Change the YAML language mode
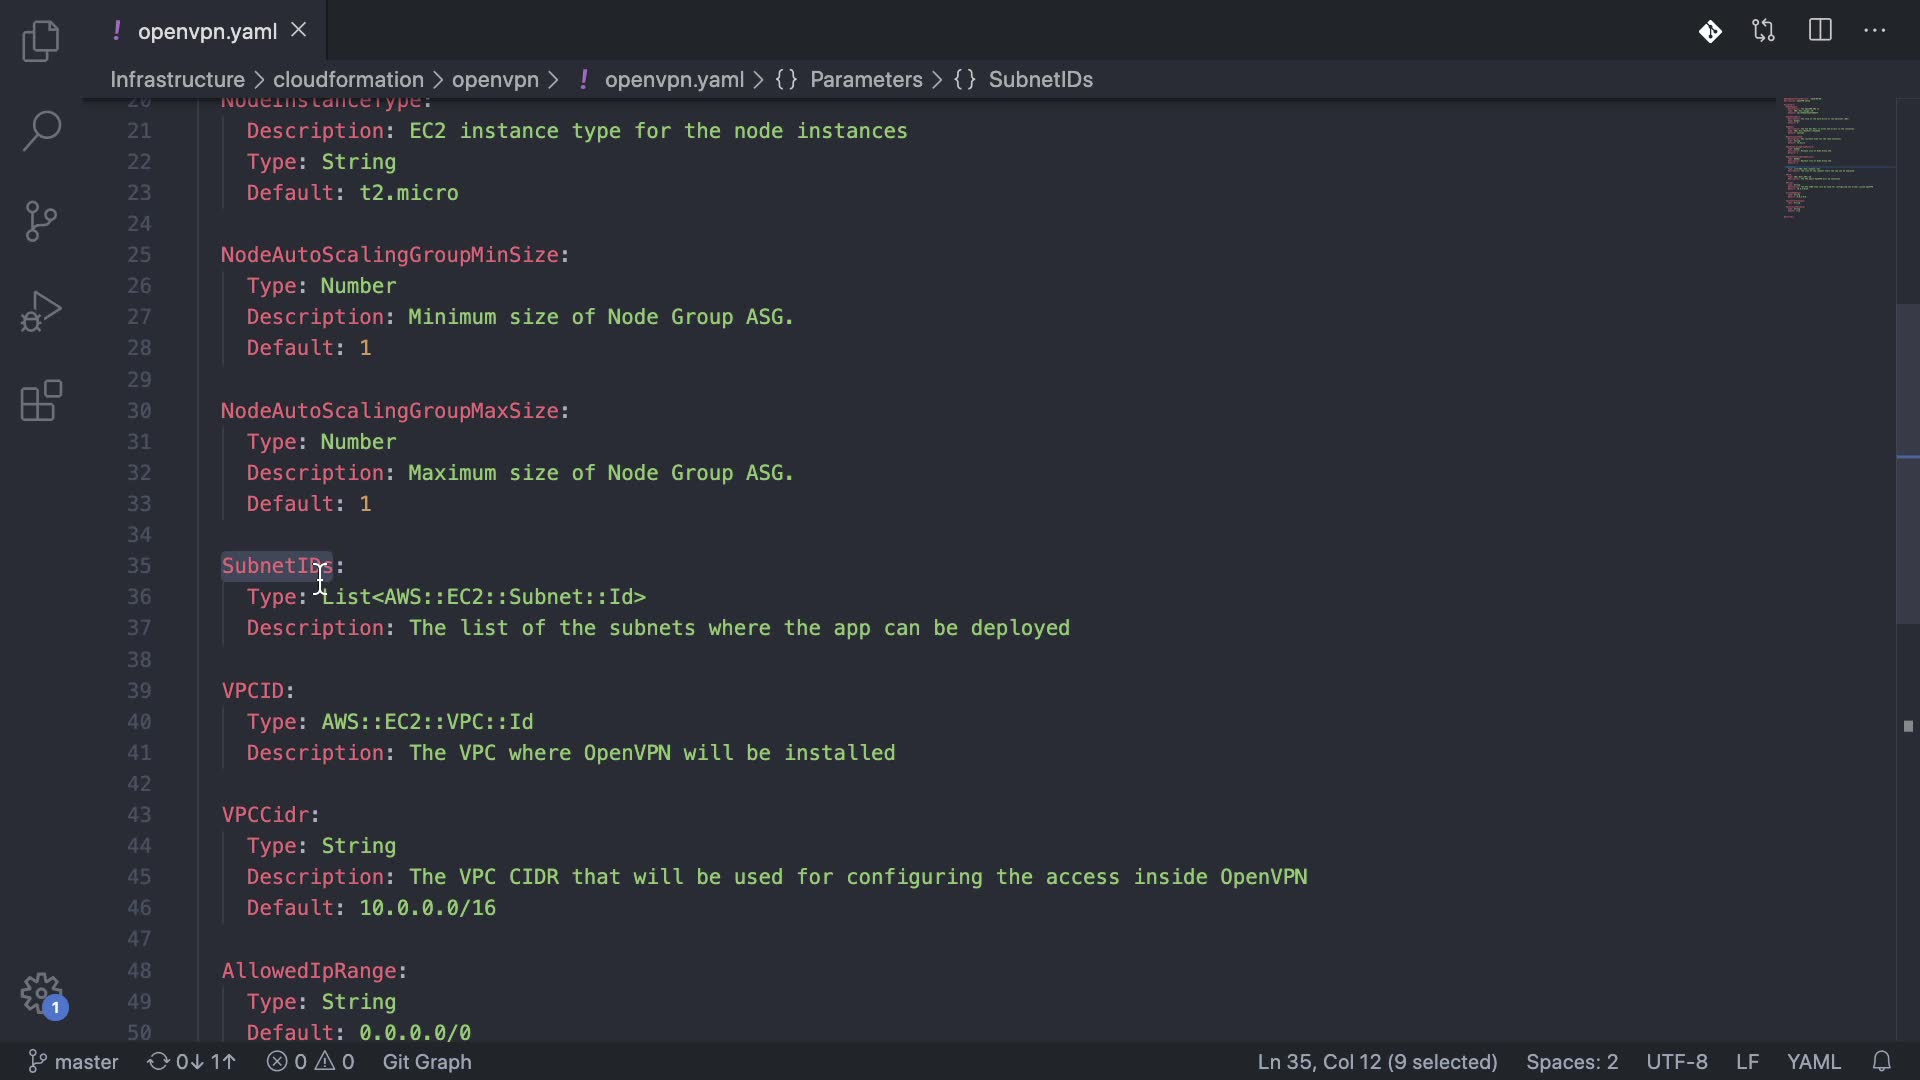Viewport: 1920px width, 1080px height. click(1813, 1061)
